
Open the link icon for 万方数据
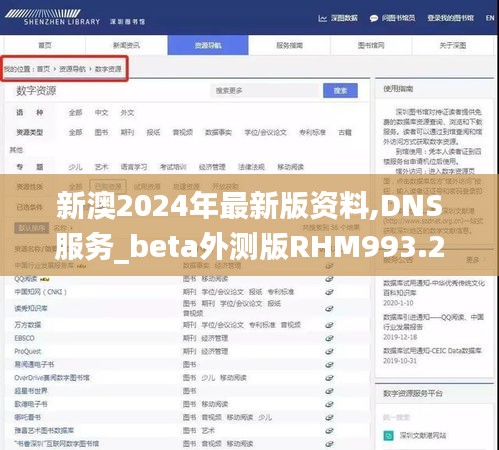click(329, 325)
